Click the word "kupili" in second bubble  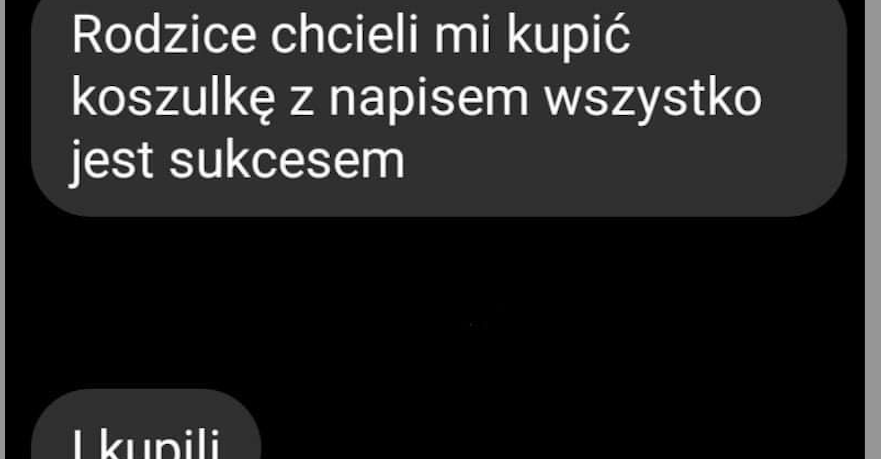coord(160,444)
